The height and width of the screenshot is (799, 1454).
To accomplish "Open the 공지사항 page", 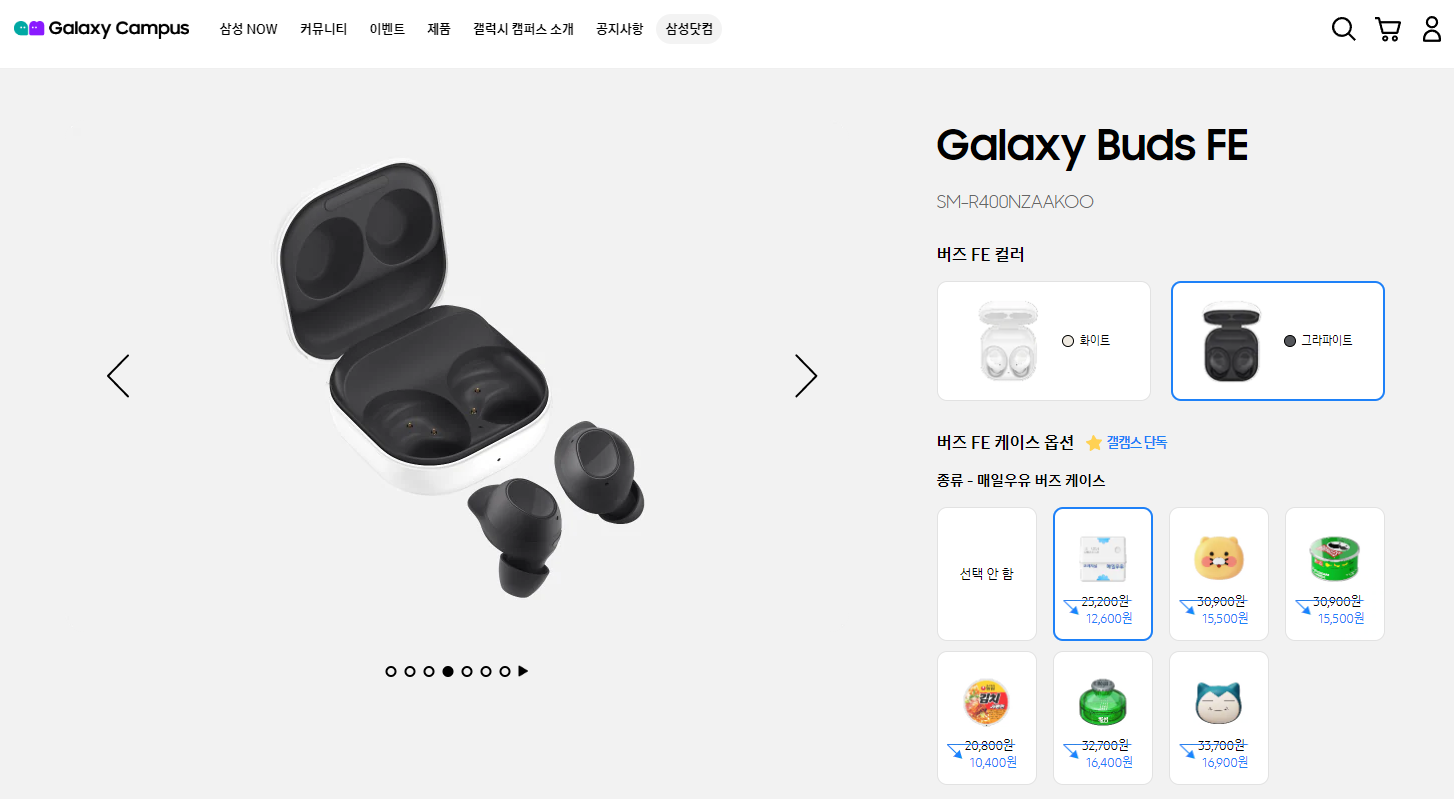I will point(619,29).
